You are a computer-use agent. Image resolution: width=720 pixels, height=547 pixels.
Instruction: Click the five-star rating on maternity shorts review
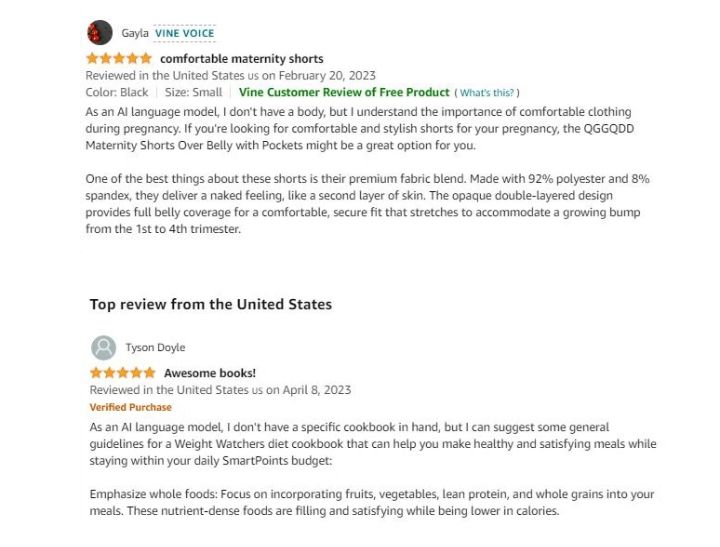[119, 58]
